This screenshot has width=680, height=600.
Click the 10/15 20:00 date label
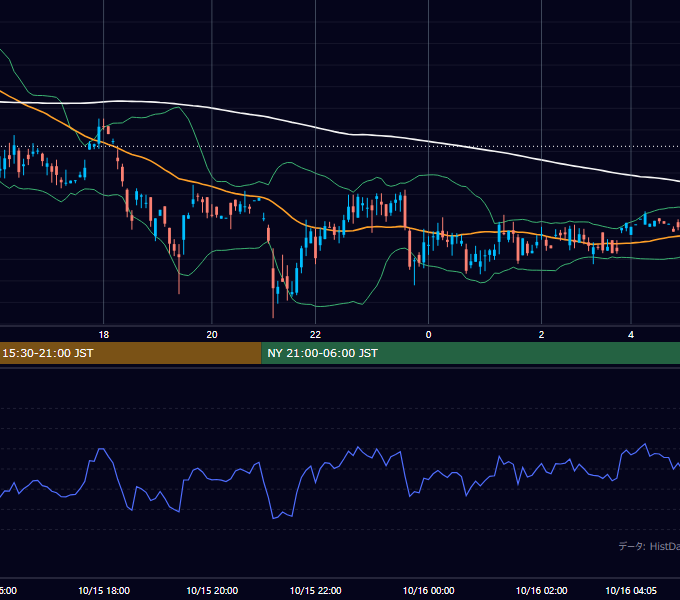click(x=212, y=590)
